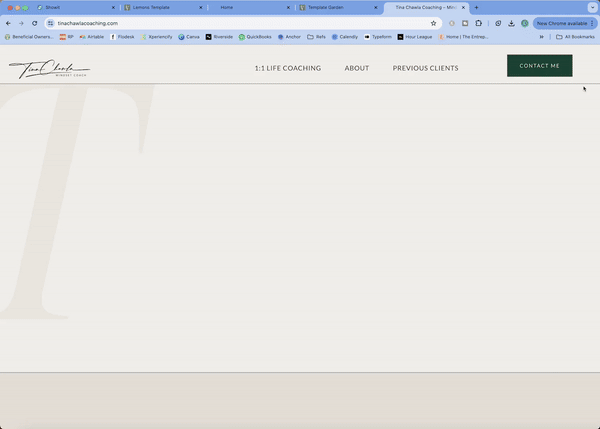
Task: Open the Home | The Entrep... bookmark
Action: (463, 37)
